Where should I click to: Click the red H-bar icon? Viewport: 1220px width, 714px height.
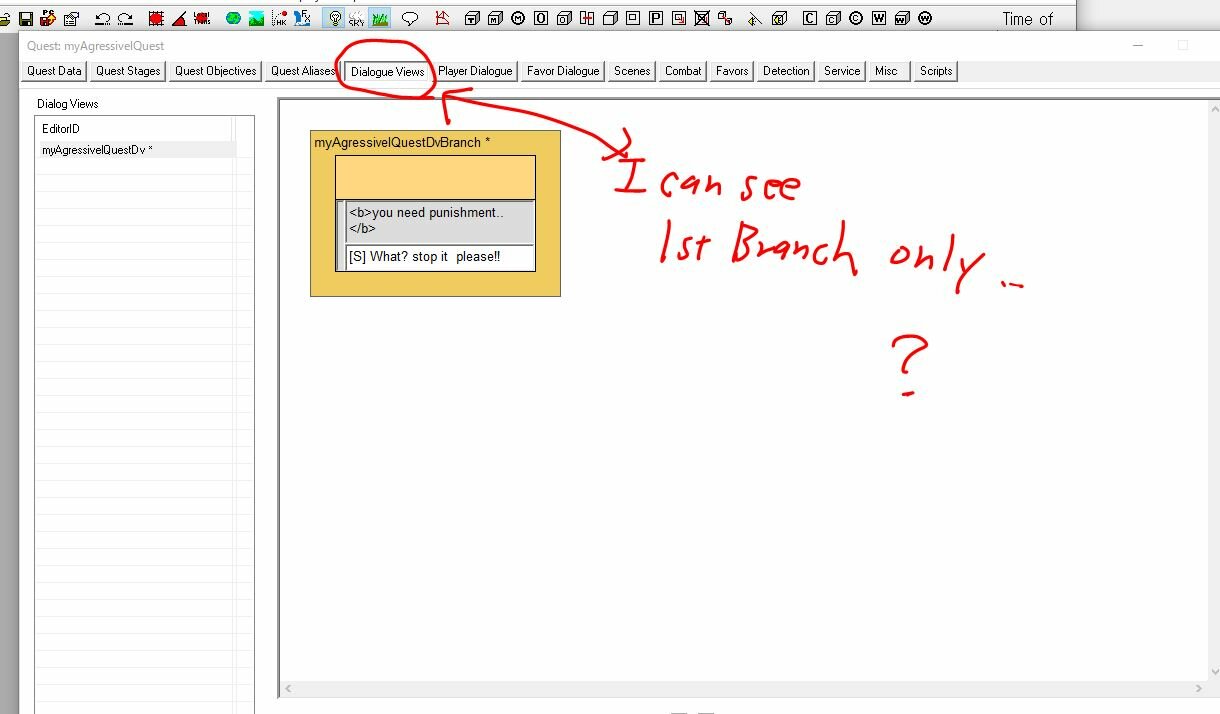point(586,19)
